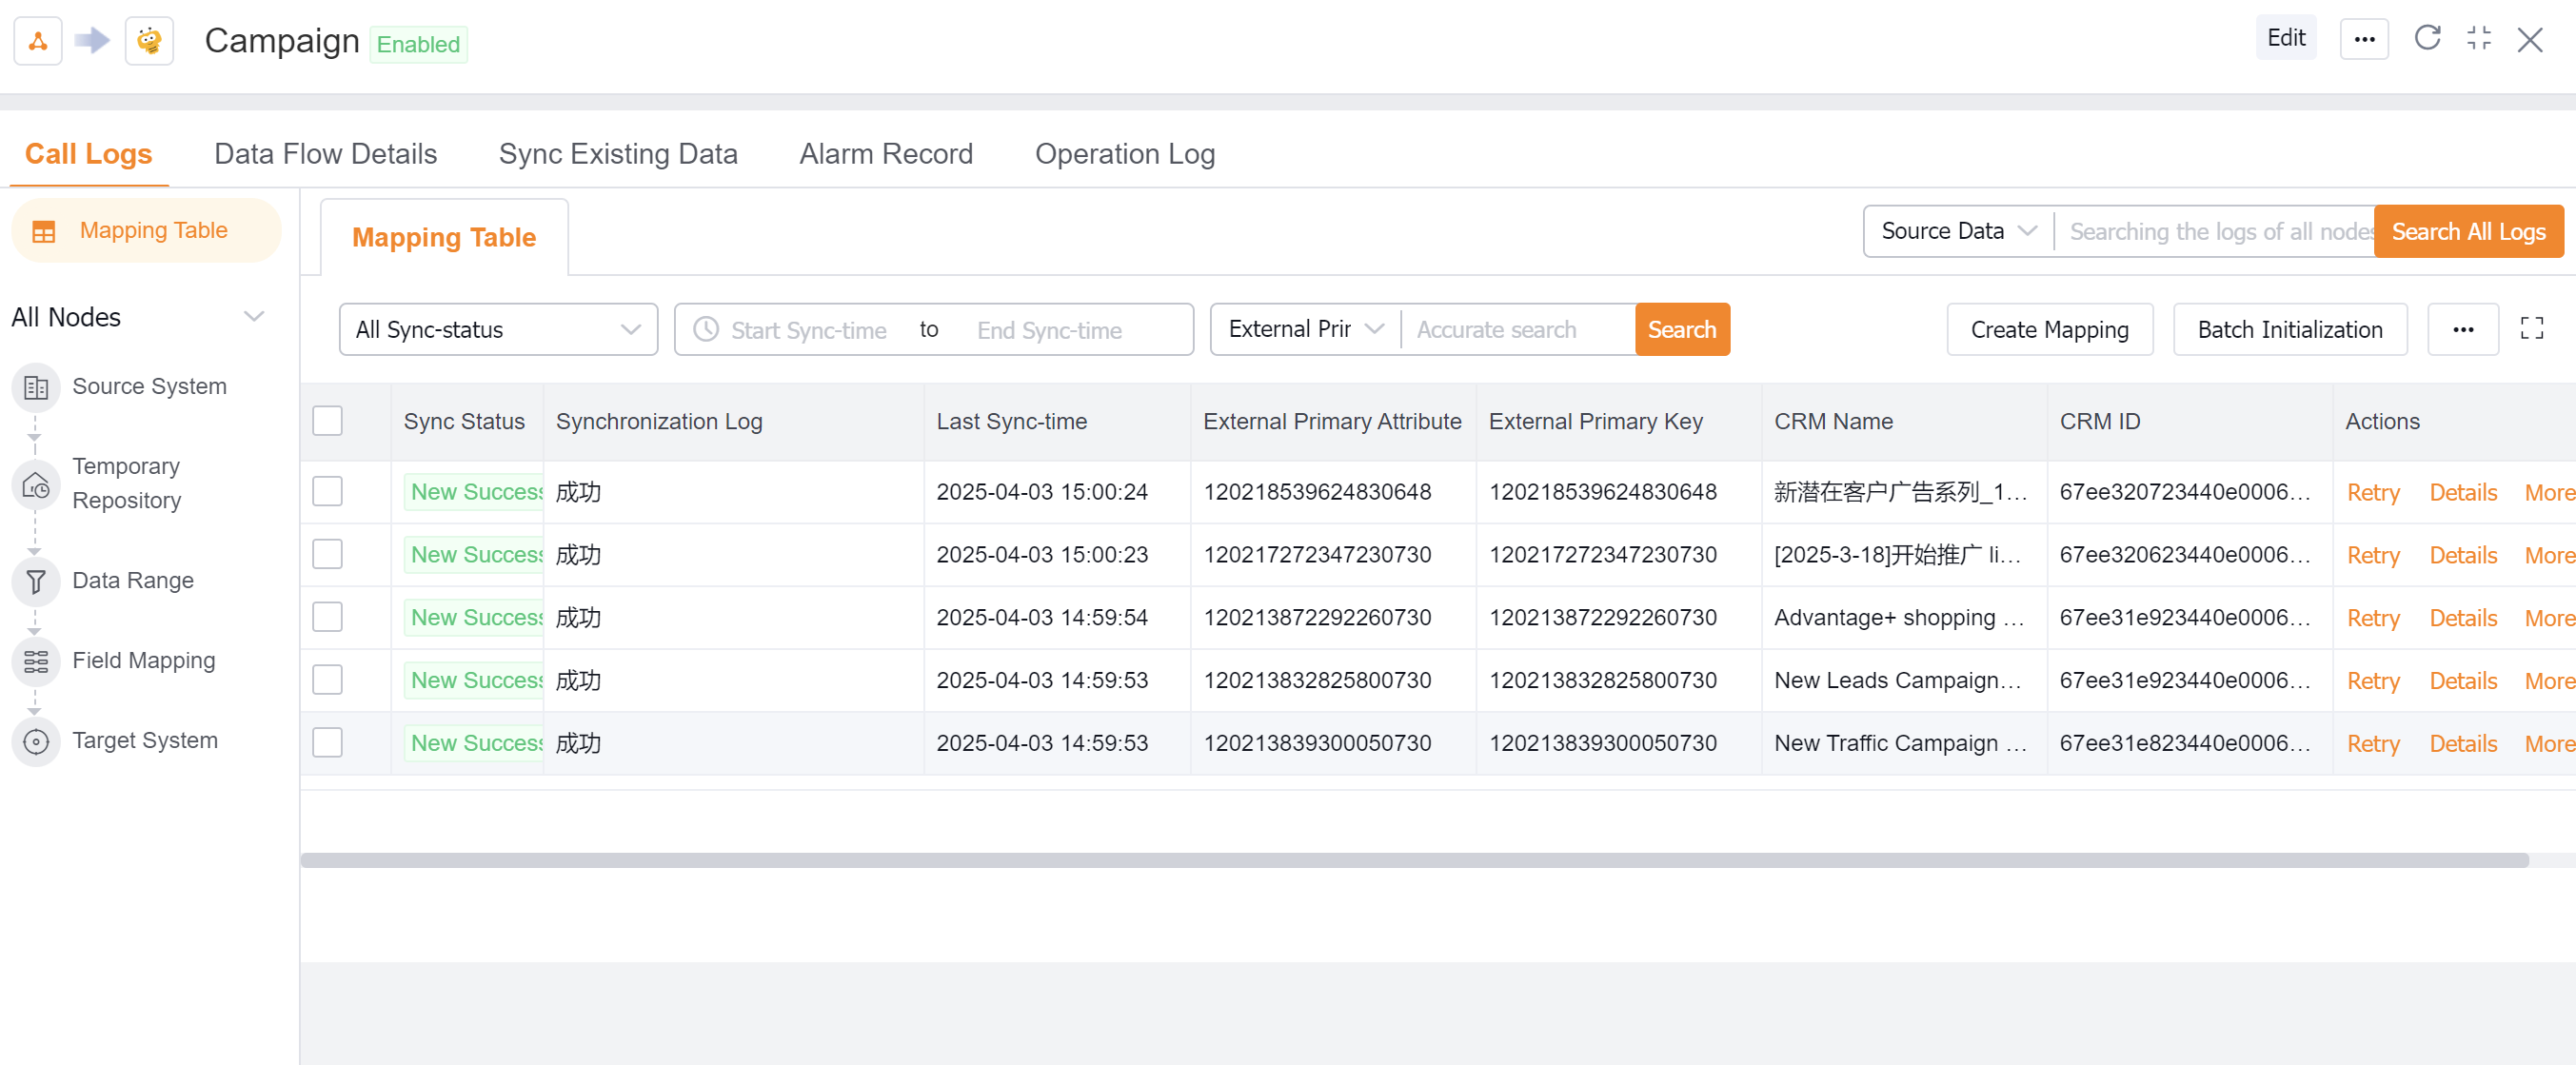Expand the Source Data dropdown

pos(1957,232)
